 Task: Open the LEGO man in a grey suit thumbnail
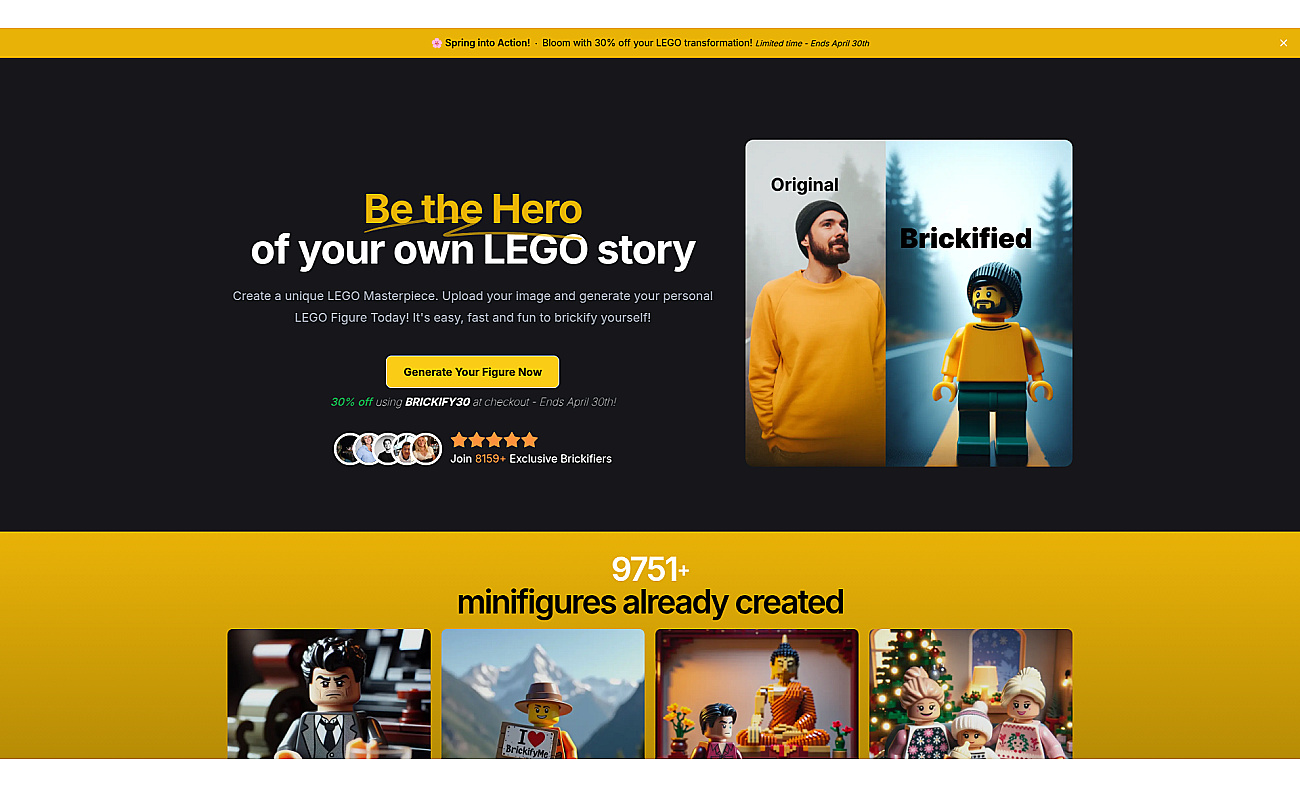click(329, 693)
